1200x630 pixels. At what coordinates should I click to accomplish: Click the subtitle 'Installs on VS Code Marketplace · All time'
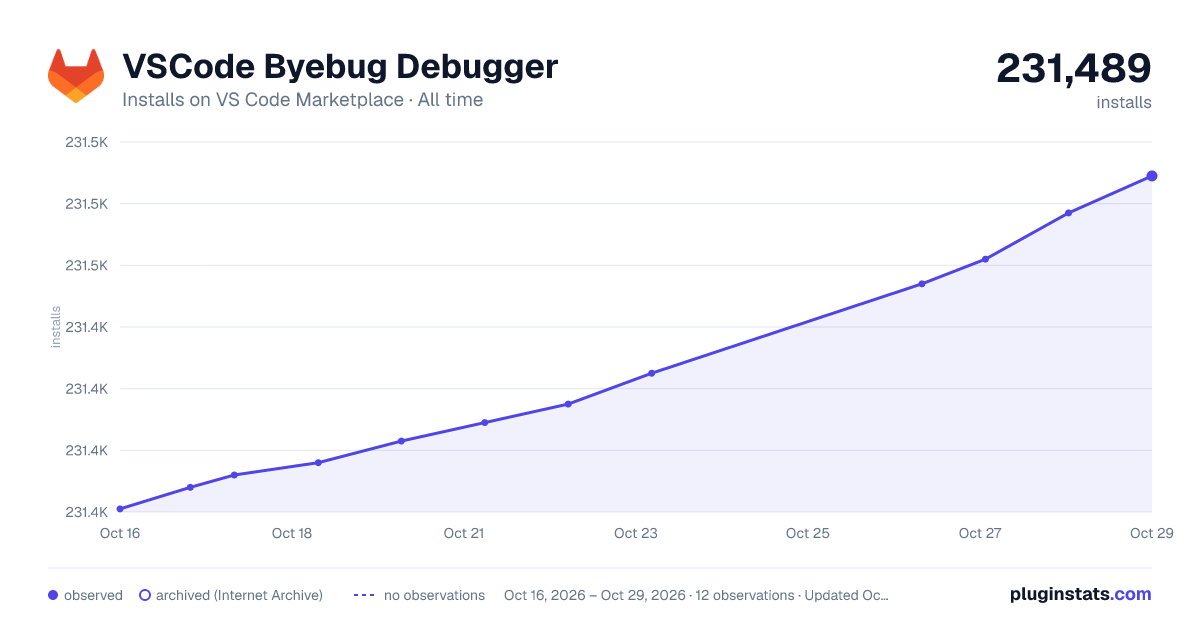[302, 100]
